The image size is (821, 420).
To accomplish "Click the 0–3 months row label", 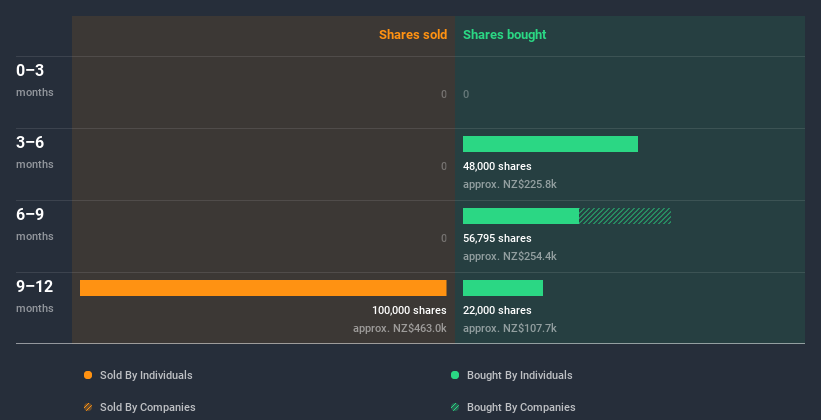I will (35, 80).
